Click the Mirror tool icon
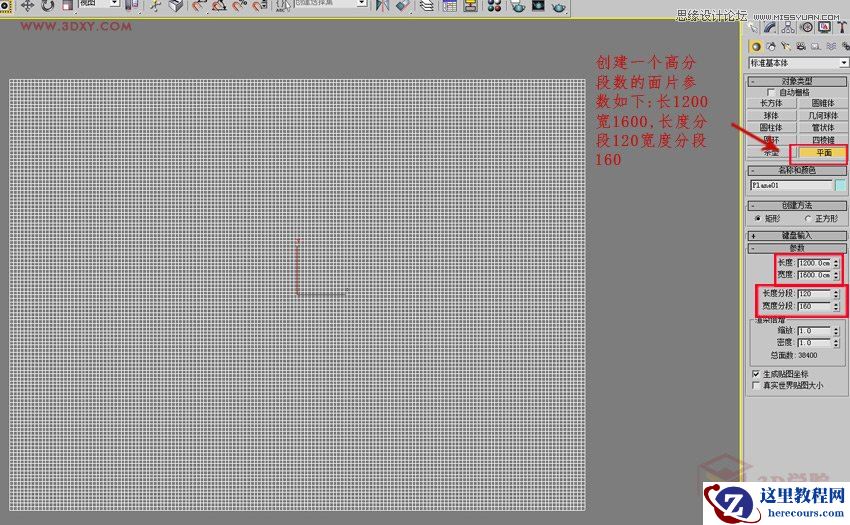The width and height of the screenshot is (850, 525). 382,5
